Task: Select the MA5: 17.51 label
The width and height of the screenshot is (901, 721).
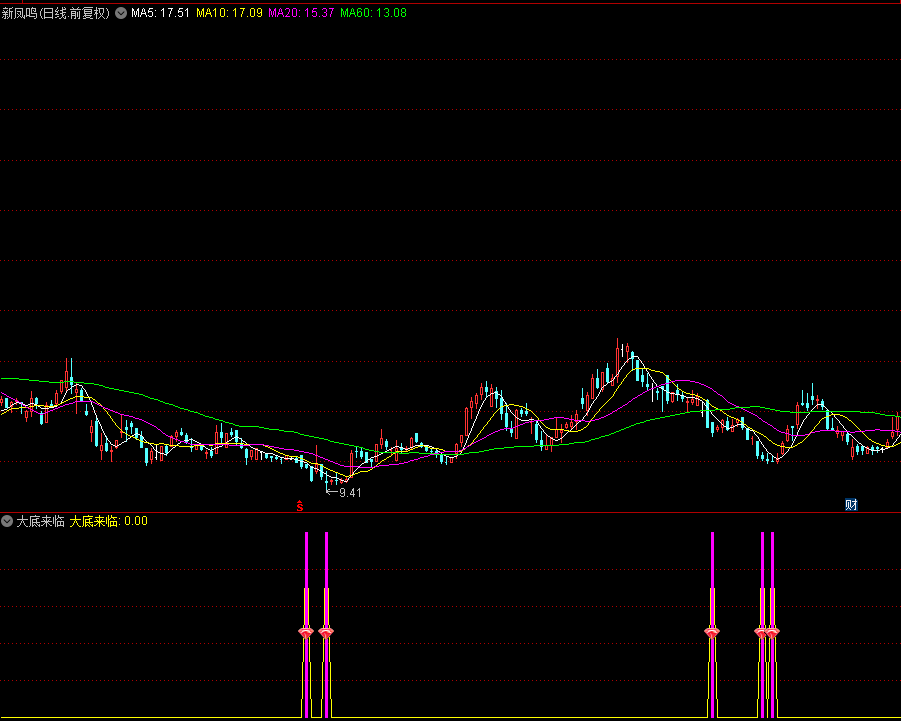Action: pyautogui.click(x=160, y=13)
